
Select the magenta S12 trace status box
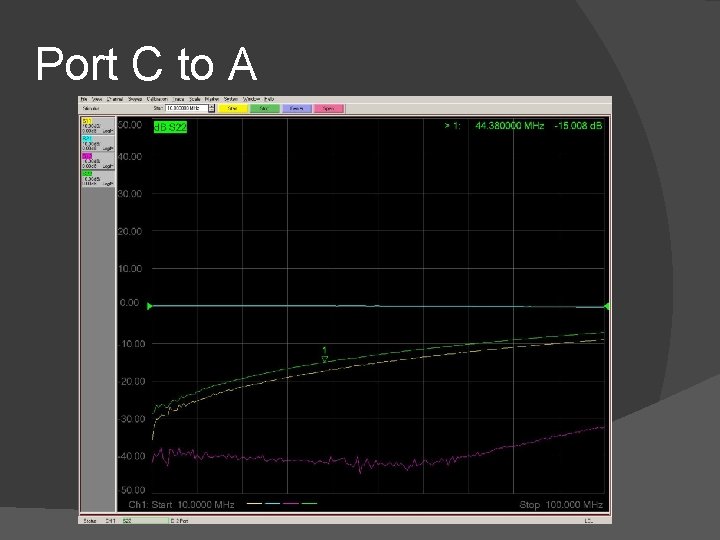click(98, 161)
